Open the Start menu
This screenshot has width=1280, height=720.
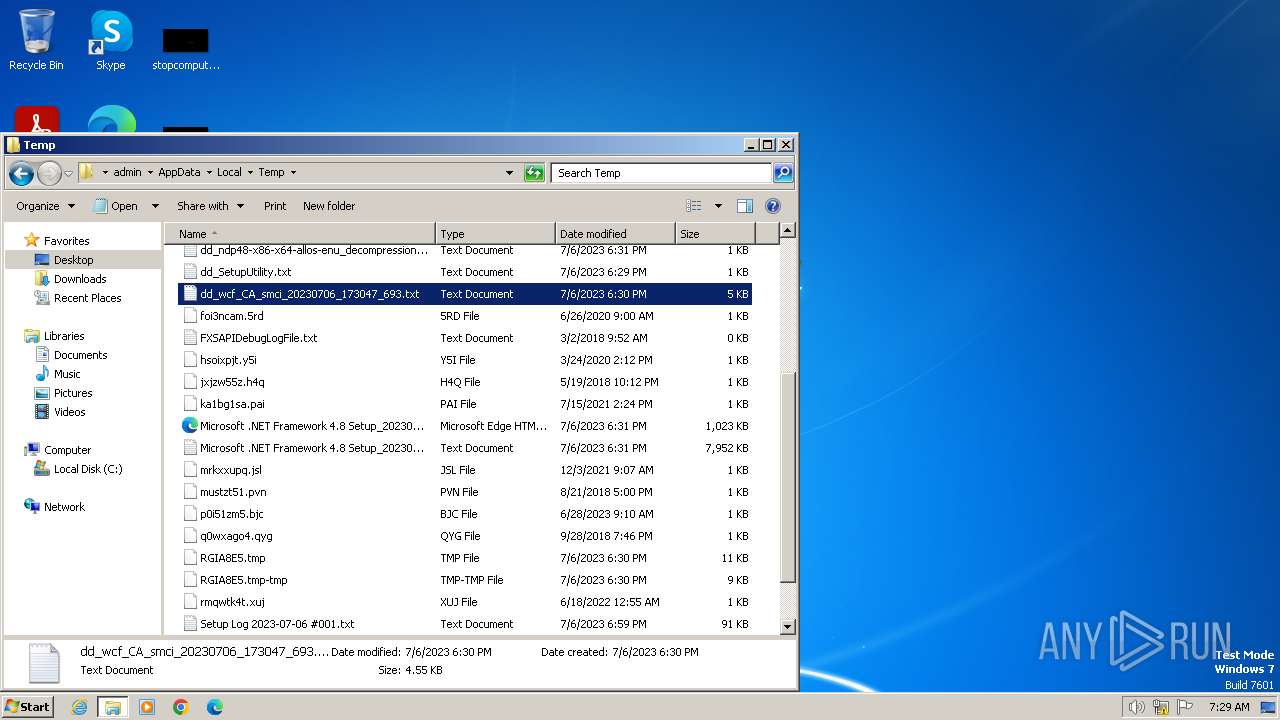28,707
